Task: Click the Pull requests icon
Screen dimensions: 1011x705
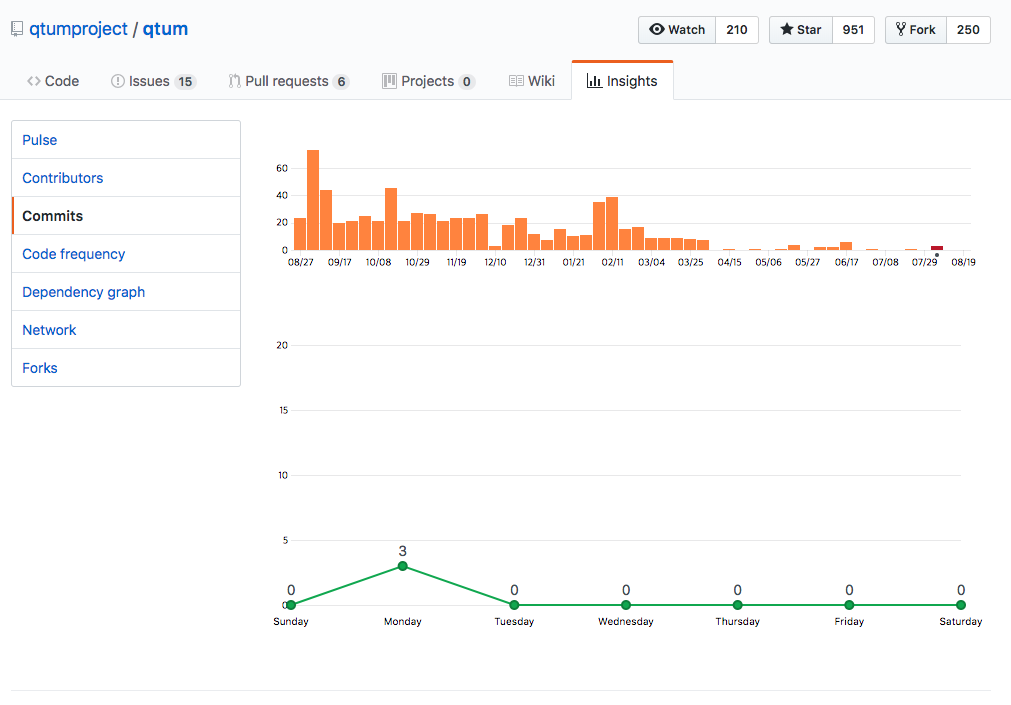Action: (234, 81)
